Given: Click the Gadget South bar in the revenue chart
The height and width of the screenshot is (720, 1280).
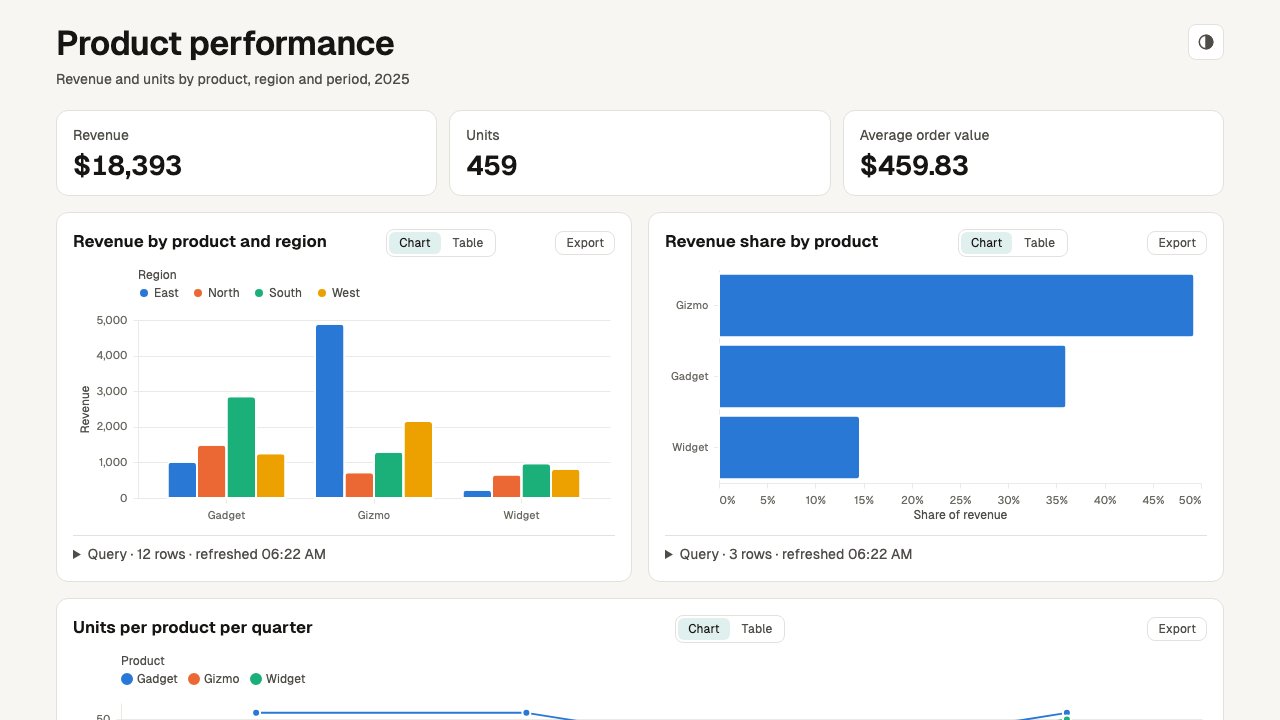Looking at the screenshot, I should [x=241, y=447].
